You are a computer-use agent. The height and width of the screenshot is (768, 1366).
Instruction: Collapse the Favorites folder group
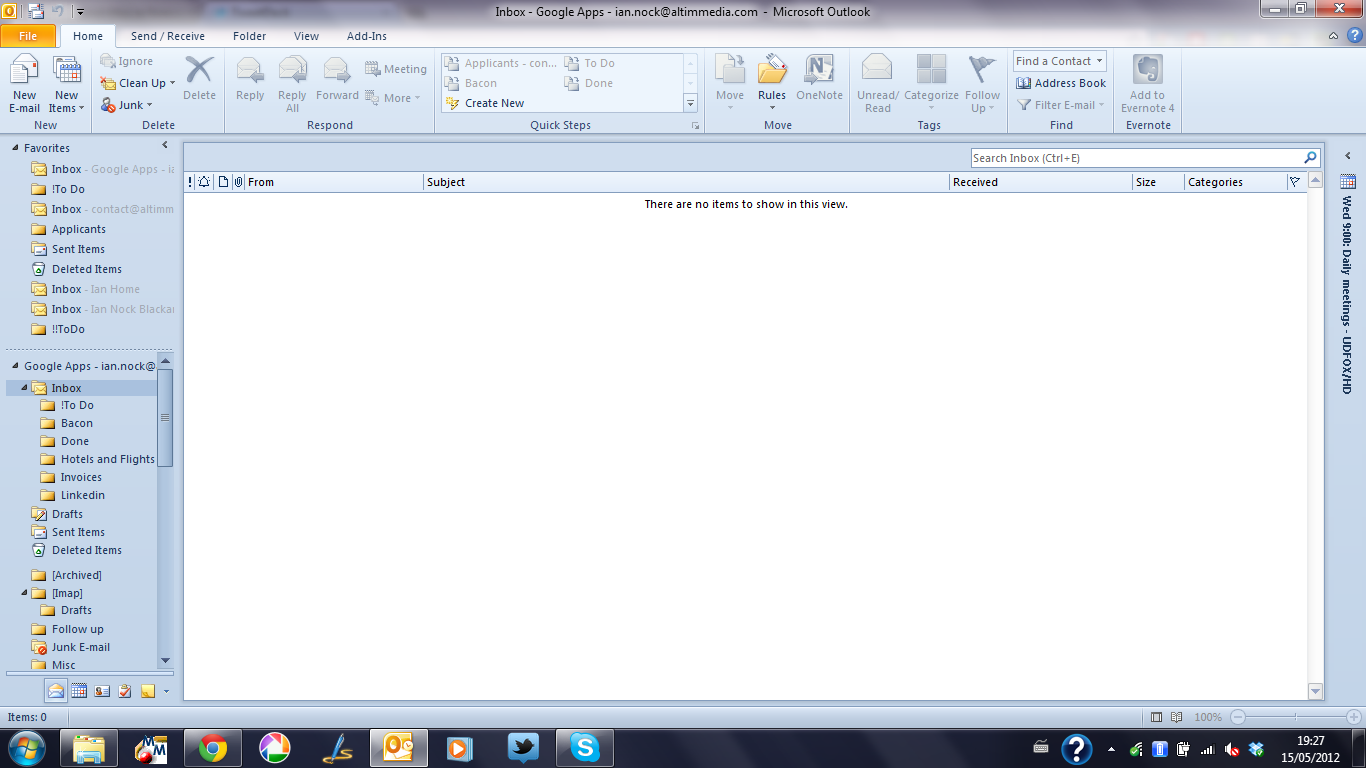click(15, 148)
